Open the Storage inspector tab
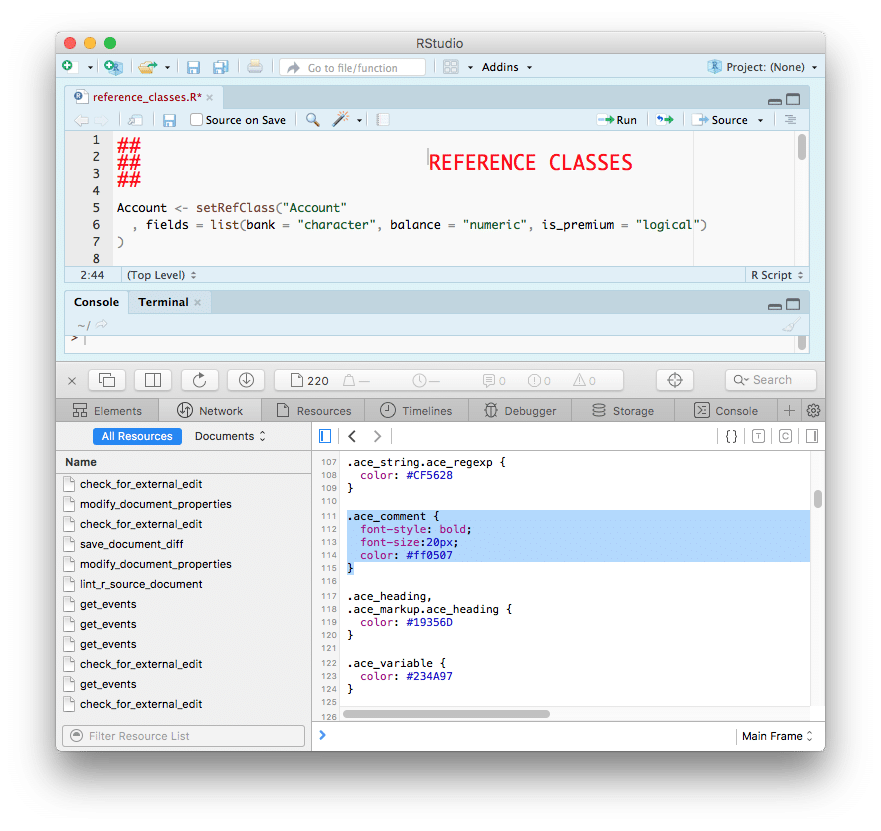Screen dimensions: 881x831 [623, 411]
